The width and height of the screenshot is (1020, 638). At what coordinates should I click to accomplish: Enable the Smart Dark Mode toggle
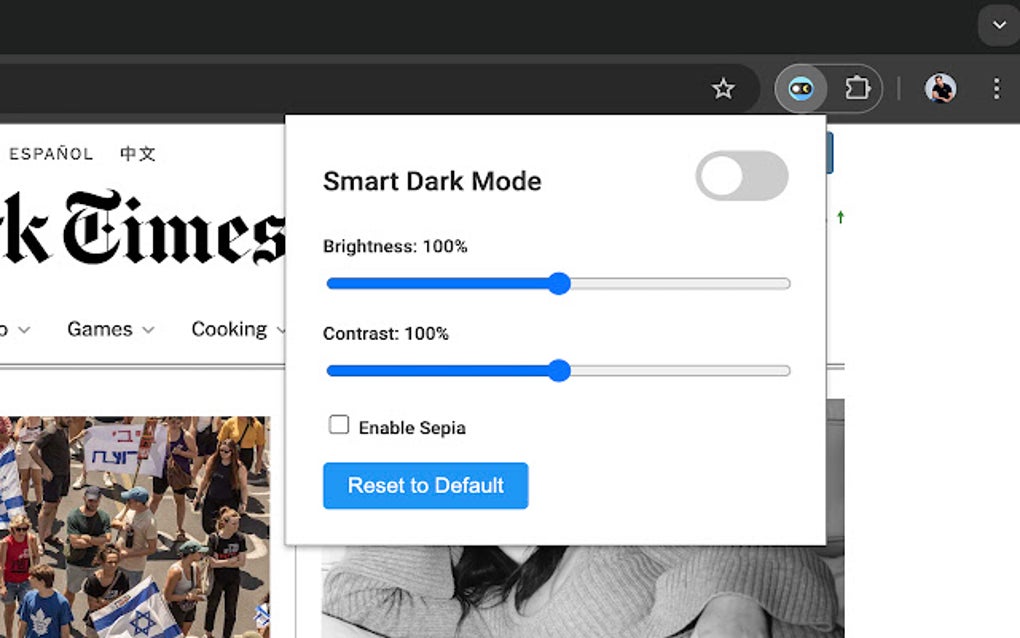[741, 176]
